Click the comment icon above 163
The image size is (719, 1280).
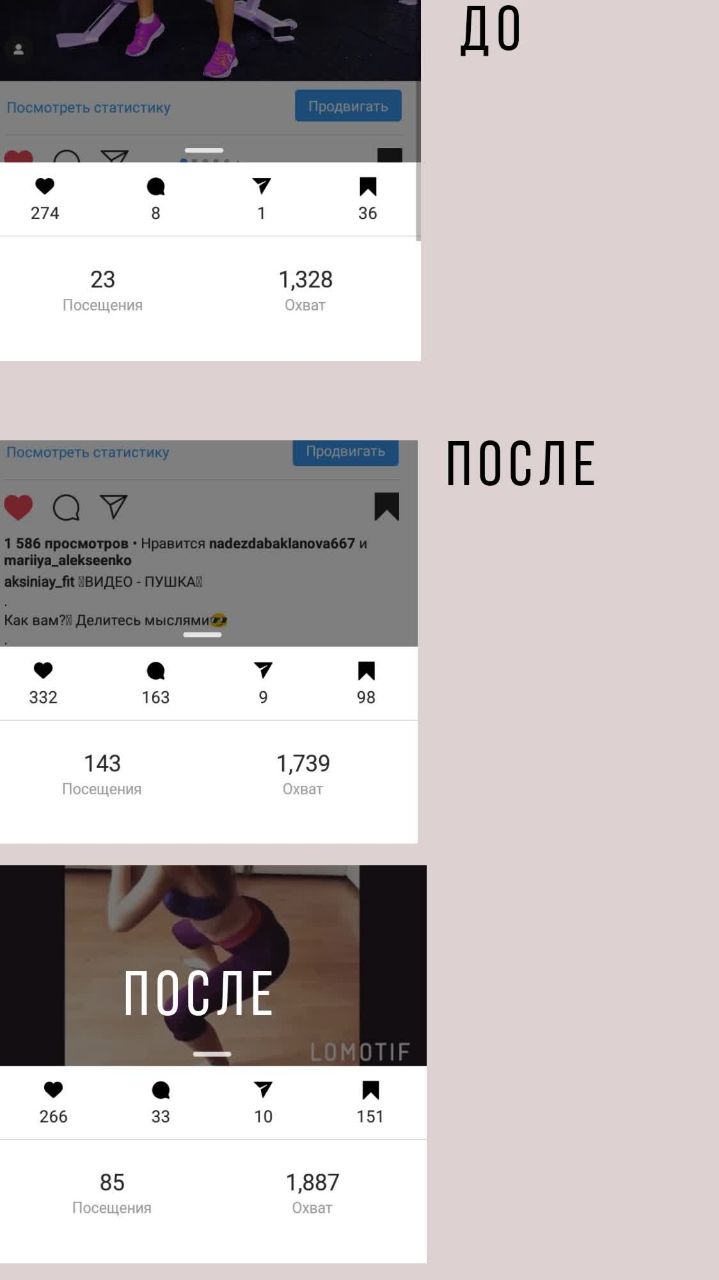pos(155,671)
